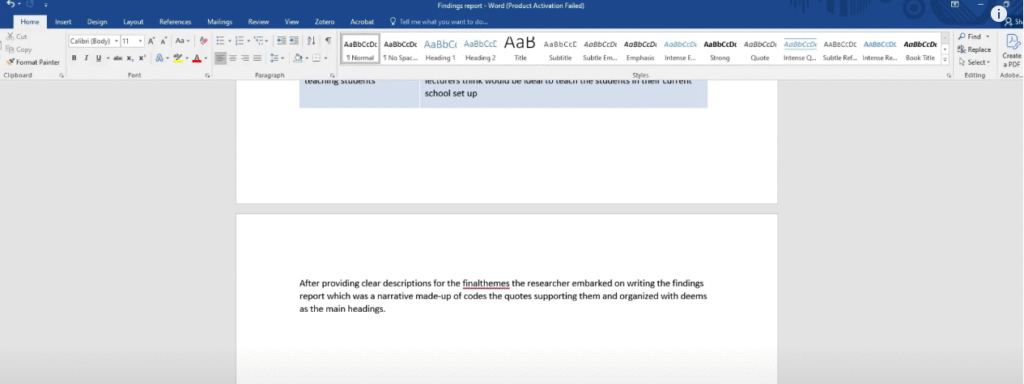The image size is (1024, 384).
Task: Apply red font color
Action: (x=197, y=58)
